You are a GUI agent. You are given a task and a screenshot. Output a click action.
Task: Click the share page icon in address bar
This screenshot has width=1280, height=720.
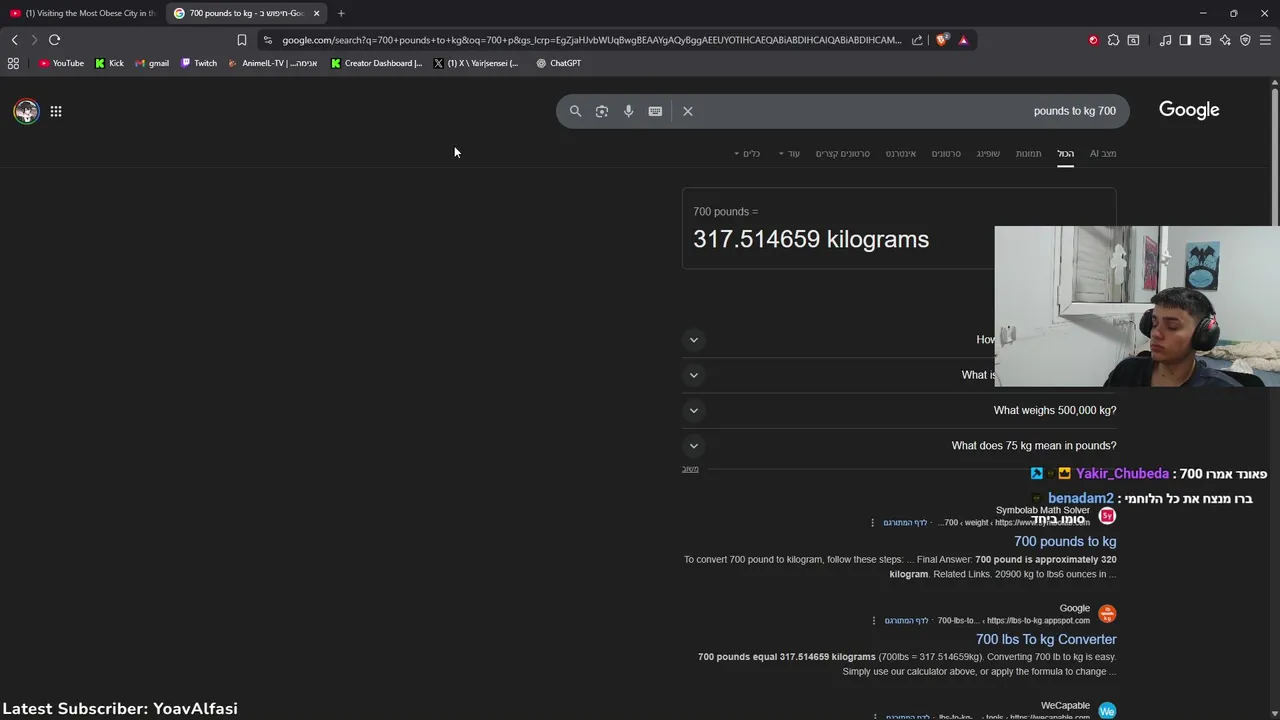(917, 40)
